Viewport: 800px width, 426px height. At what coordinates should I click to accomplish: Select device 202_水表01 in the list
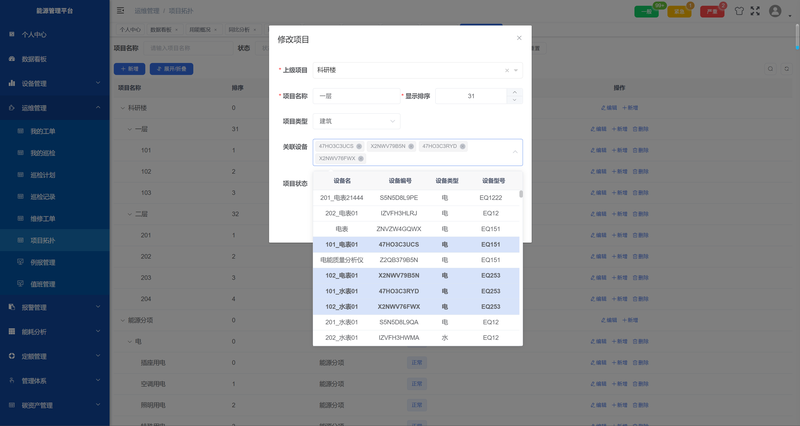(416, 338)
